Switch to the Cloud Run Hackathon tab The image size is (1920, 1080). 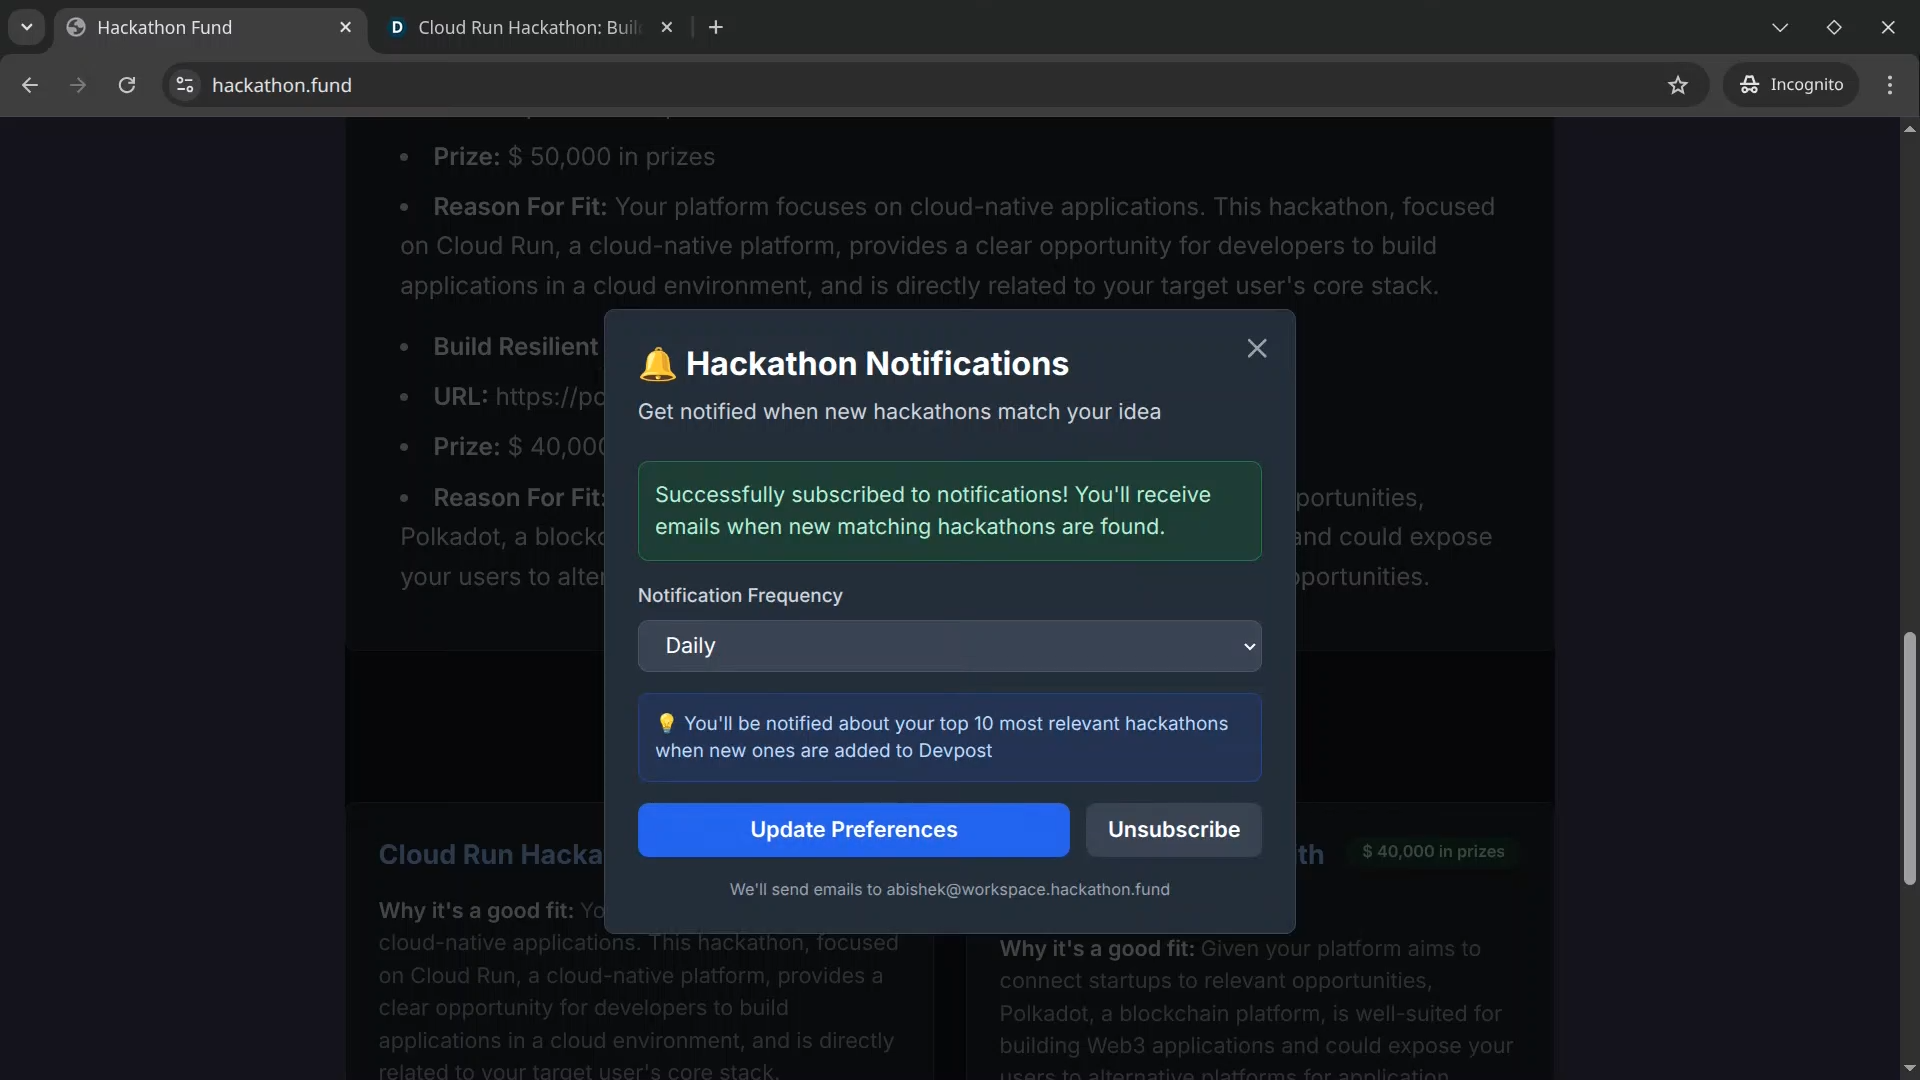520,27
